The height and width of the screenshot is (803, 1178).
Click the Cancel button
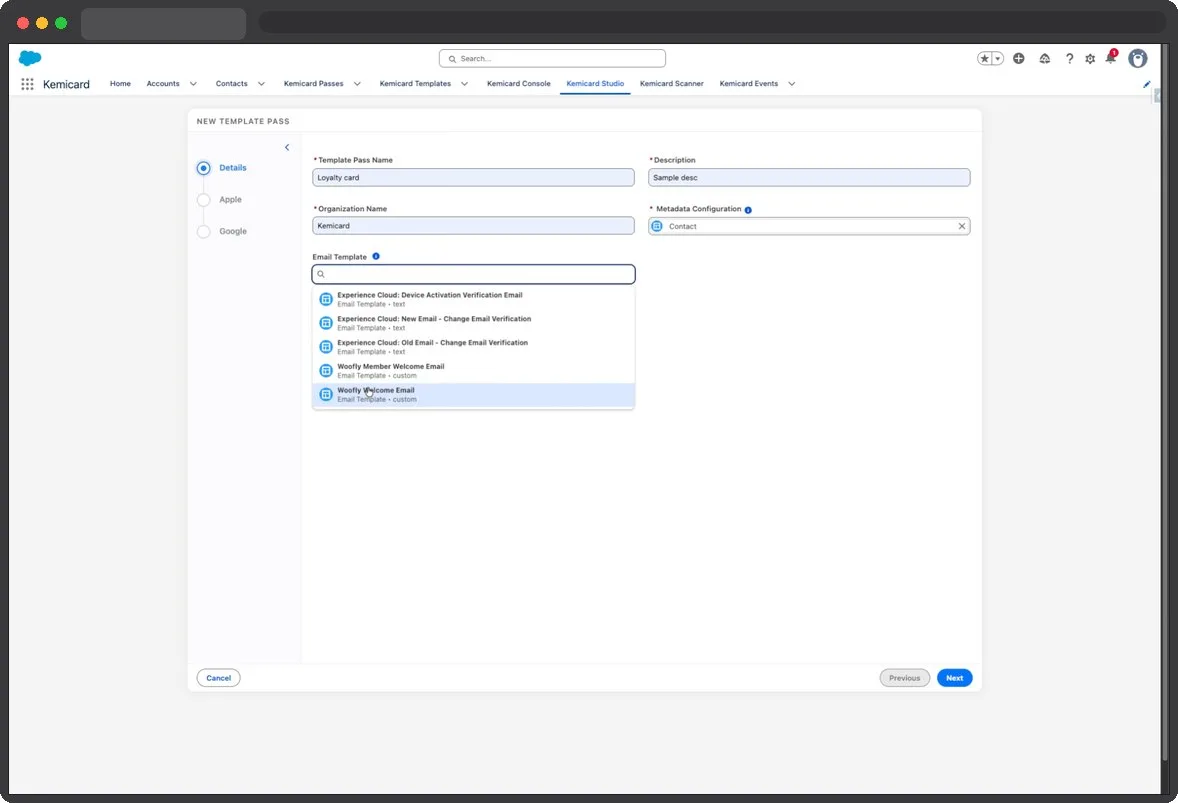coord(219,678)
